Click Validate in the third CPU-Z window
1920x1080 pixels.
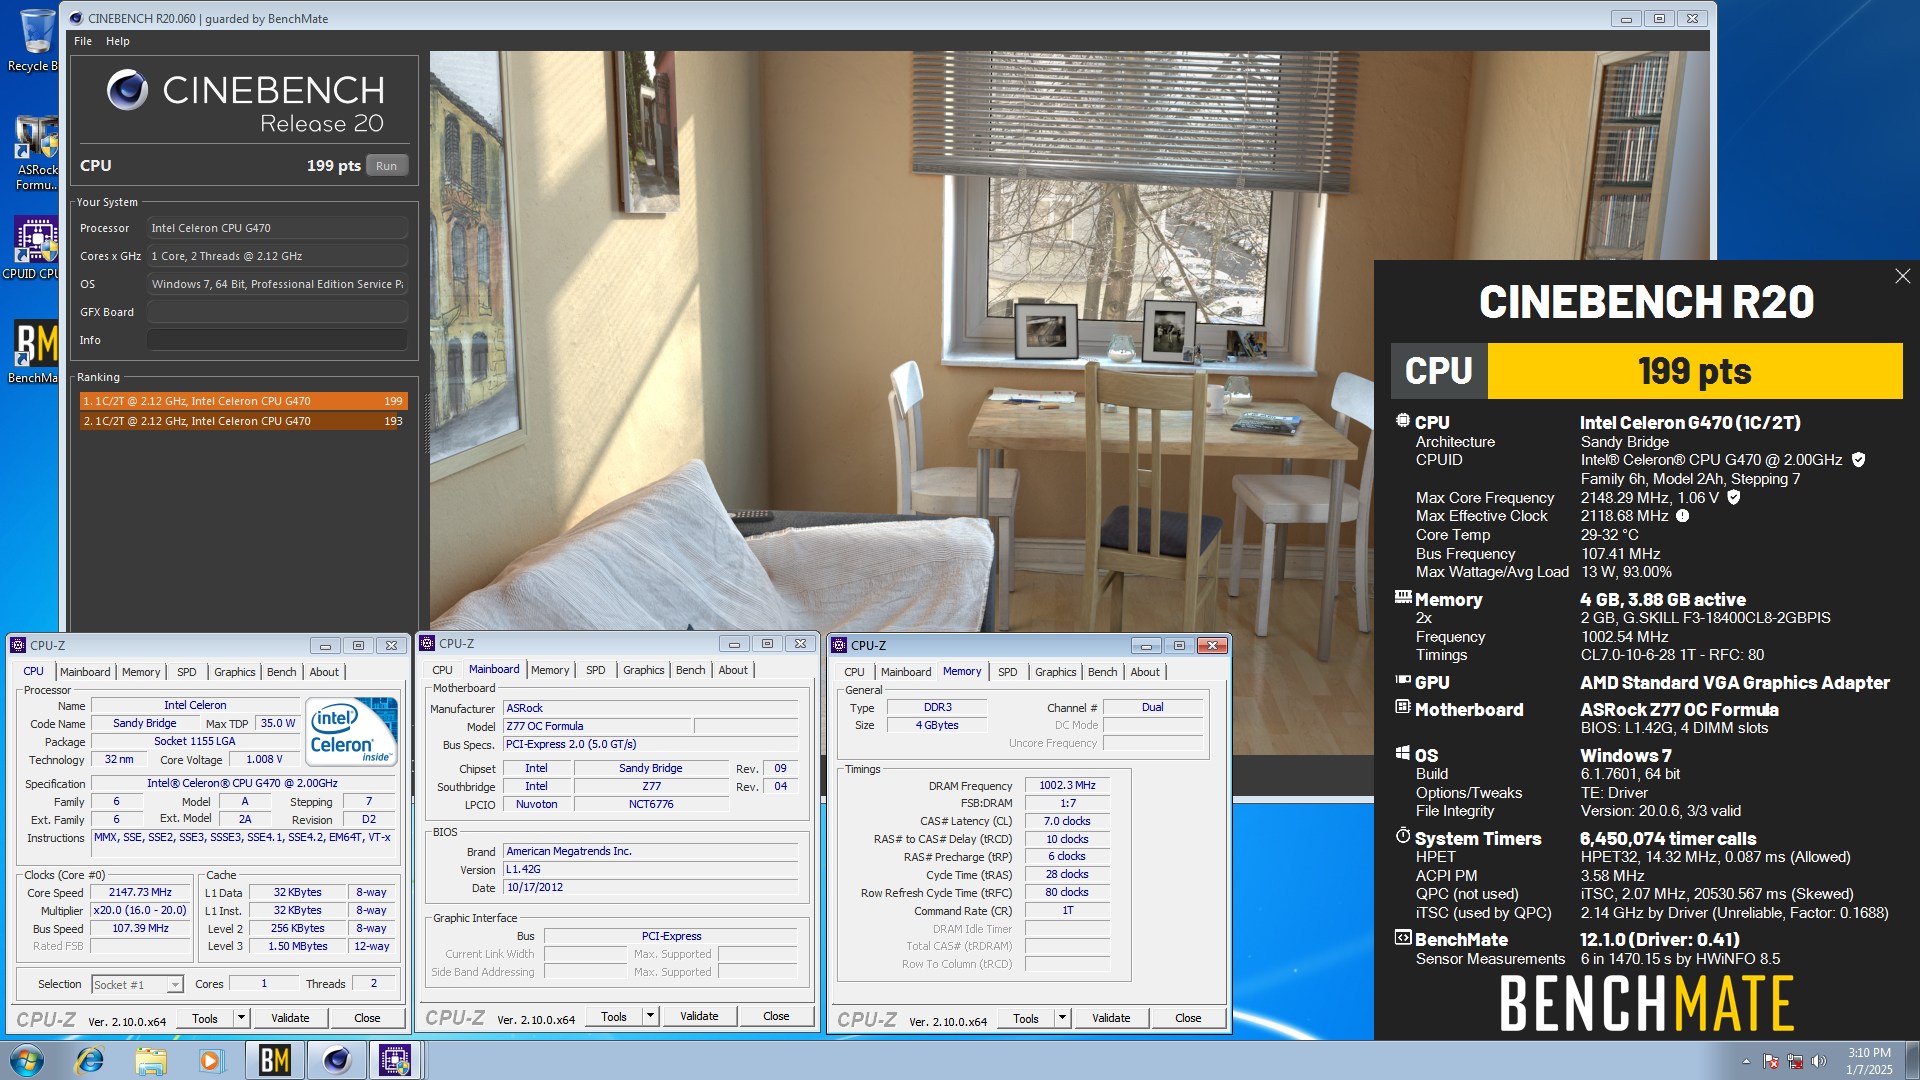1111,1018
